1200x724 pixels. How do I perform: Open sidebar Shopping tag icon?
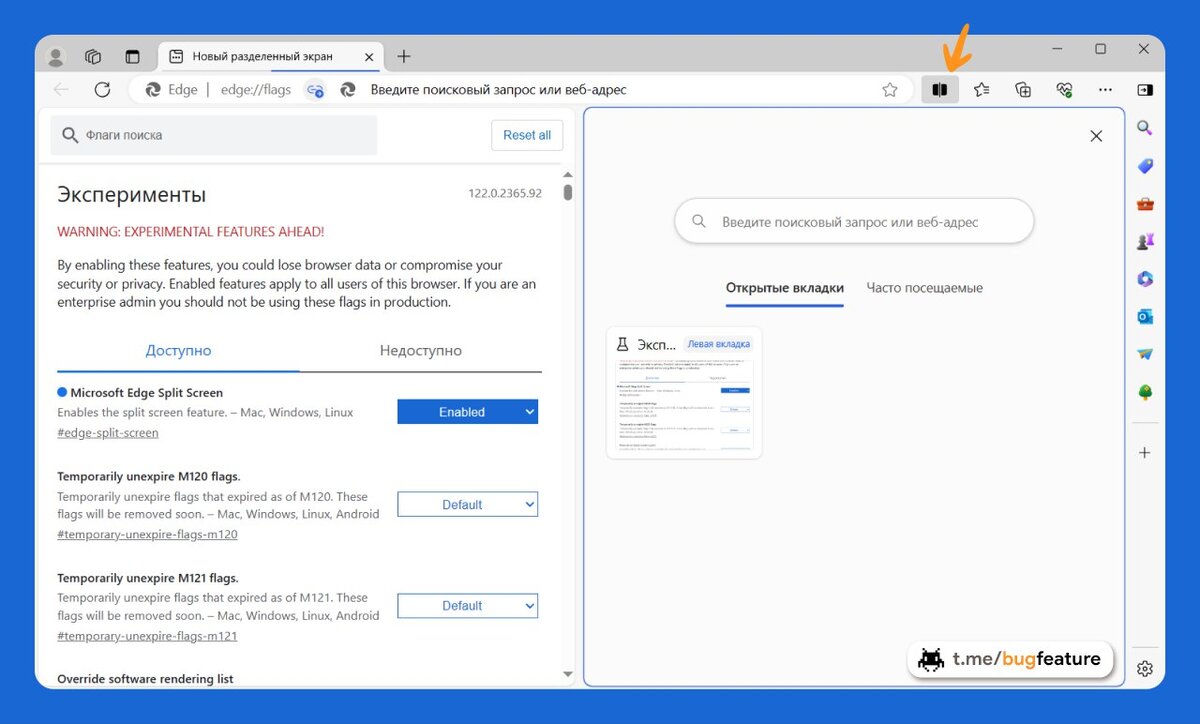click(x=1145, y=166)
